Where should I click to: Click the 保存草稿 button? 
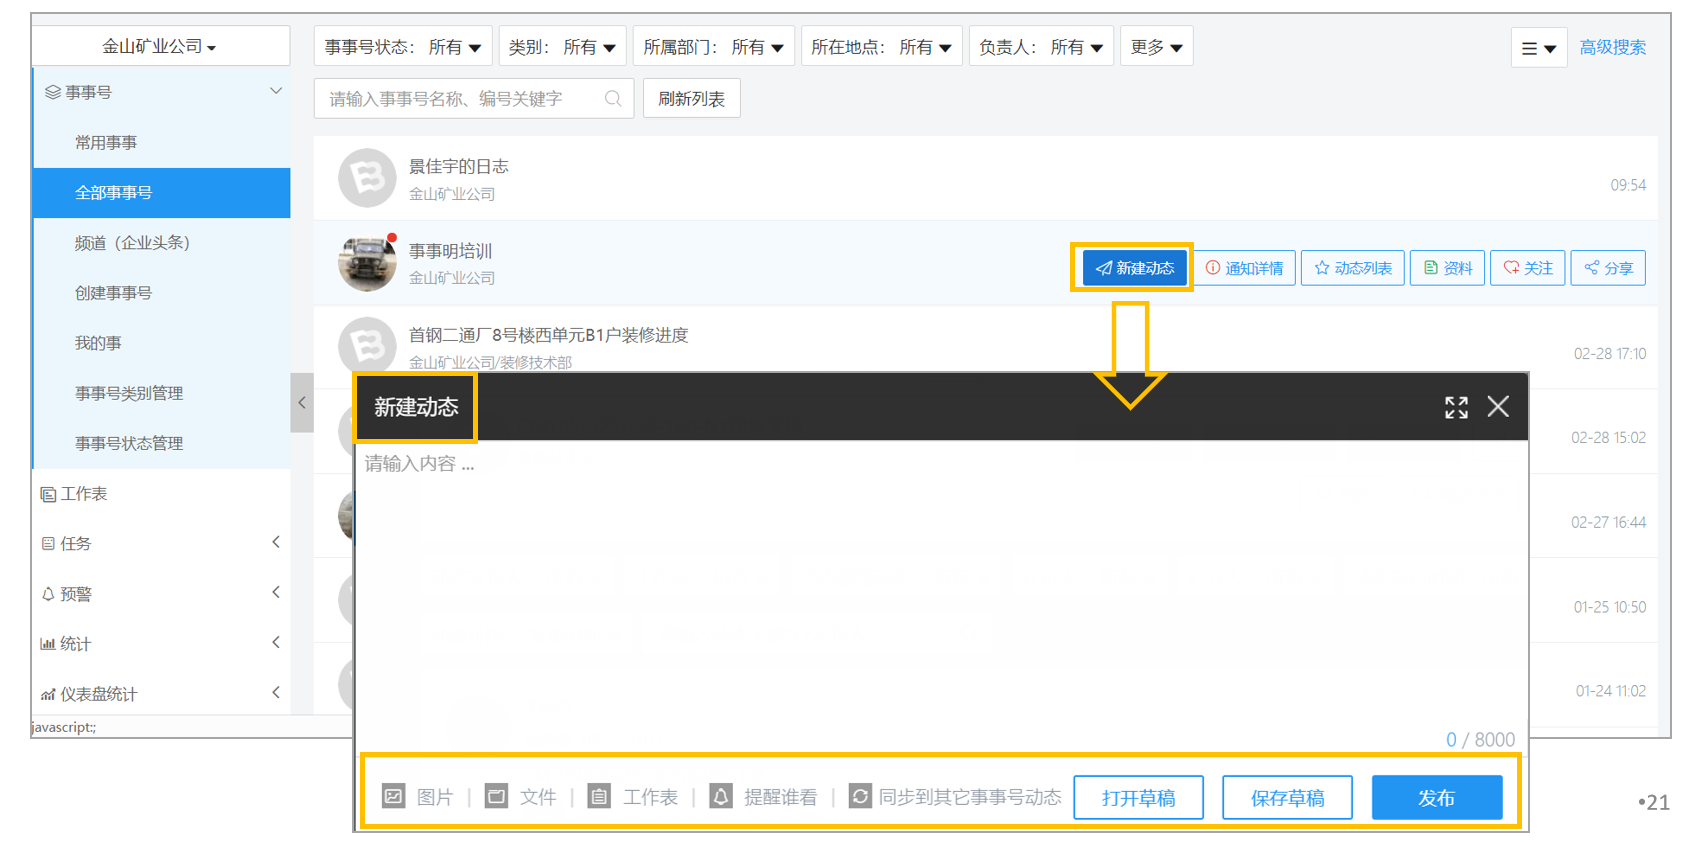(x=1287, y=797)
